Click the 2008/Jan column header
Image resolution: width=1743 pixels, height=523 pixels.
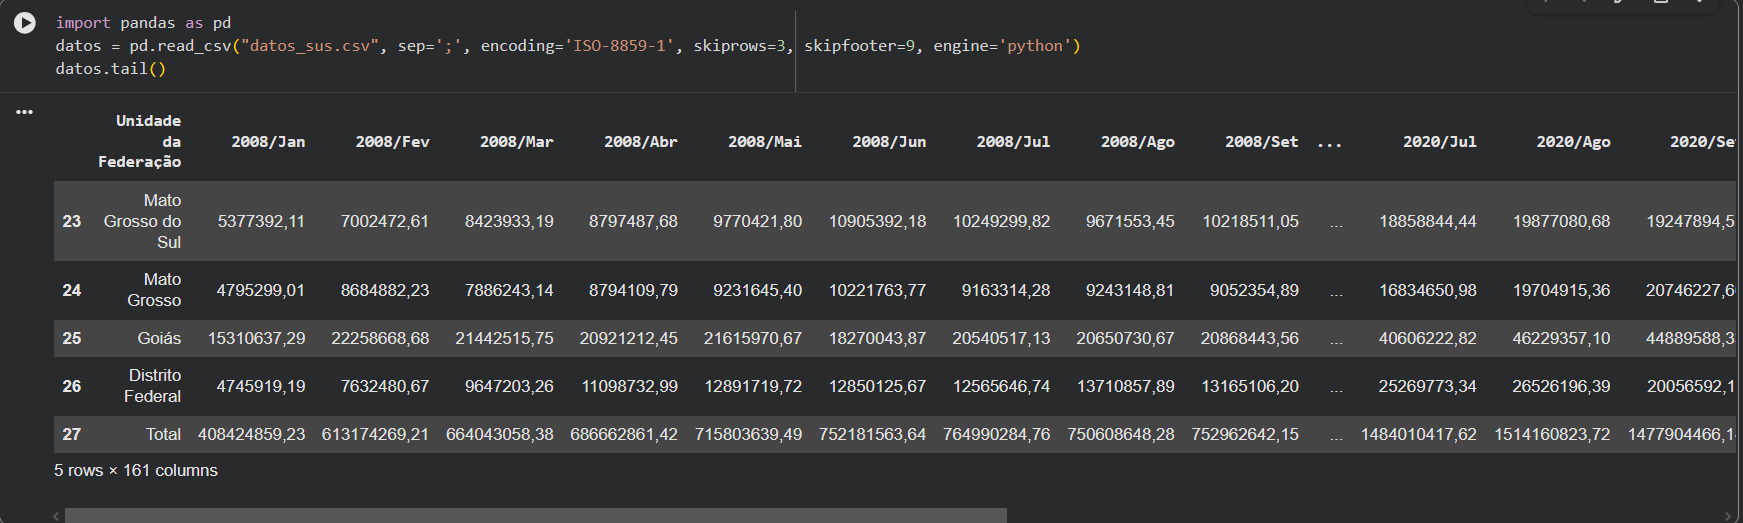[268, 142]
